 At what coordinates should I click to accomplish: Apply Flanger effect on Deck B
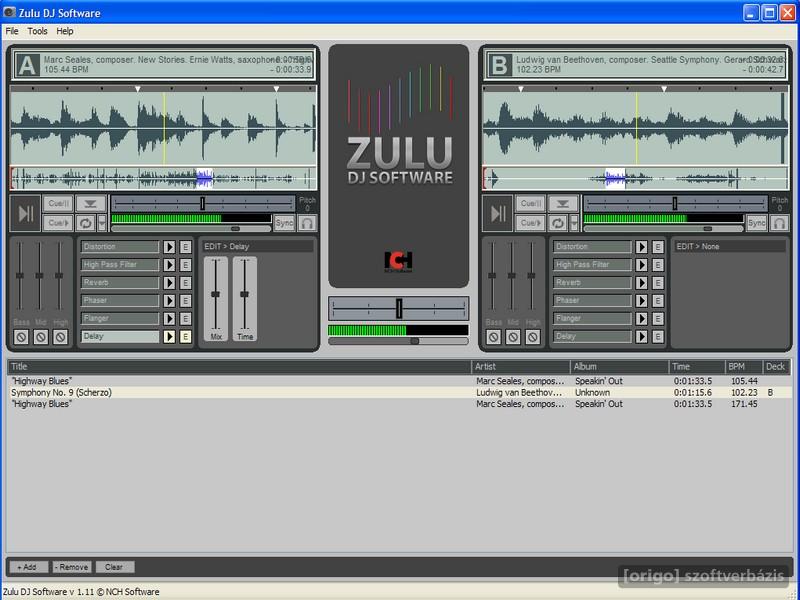pos(641,318)
